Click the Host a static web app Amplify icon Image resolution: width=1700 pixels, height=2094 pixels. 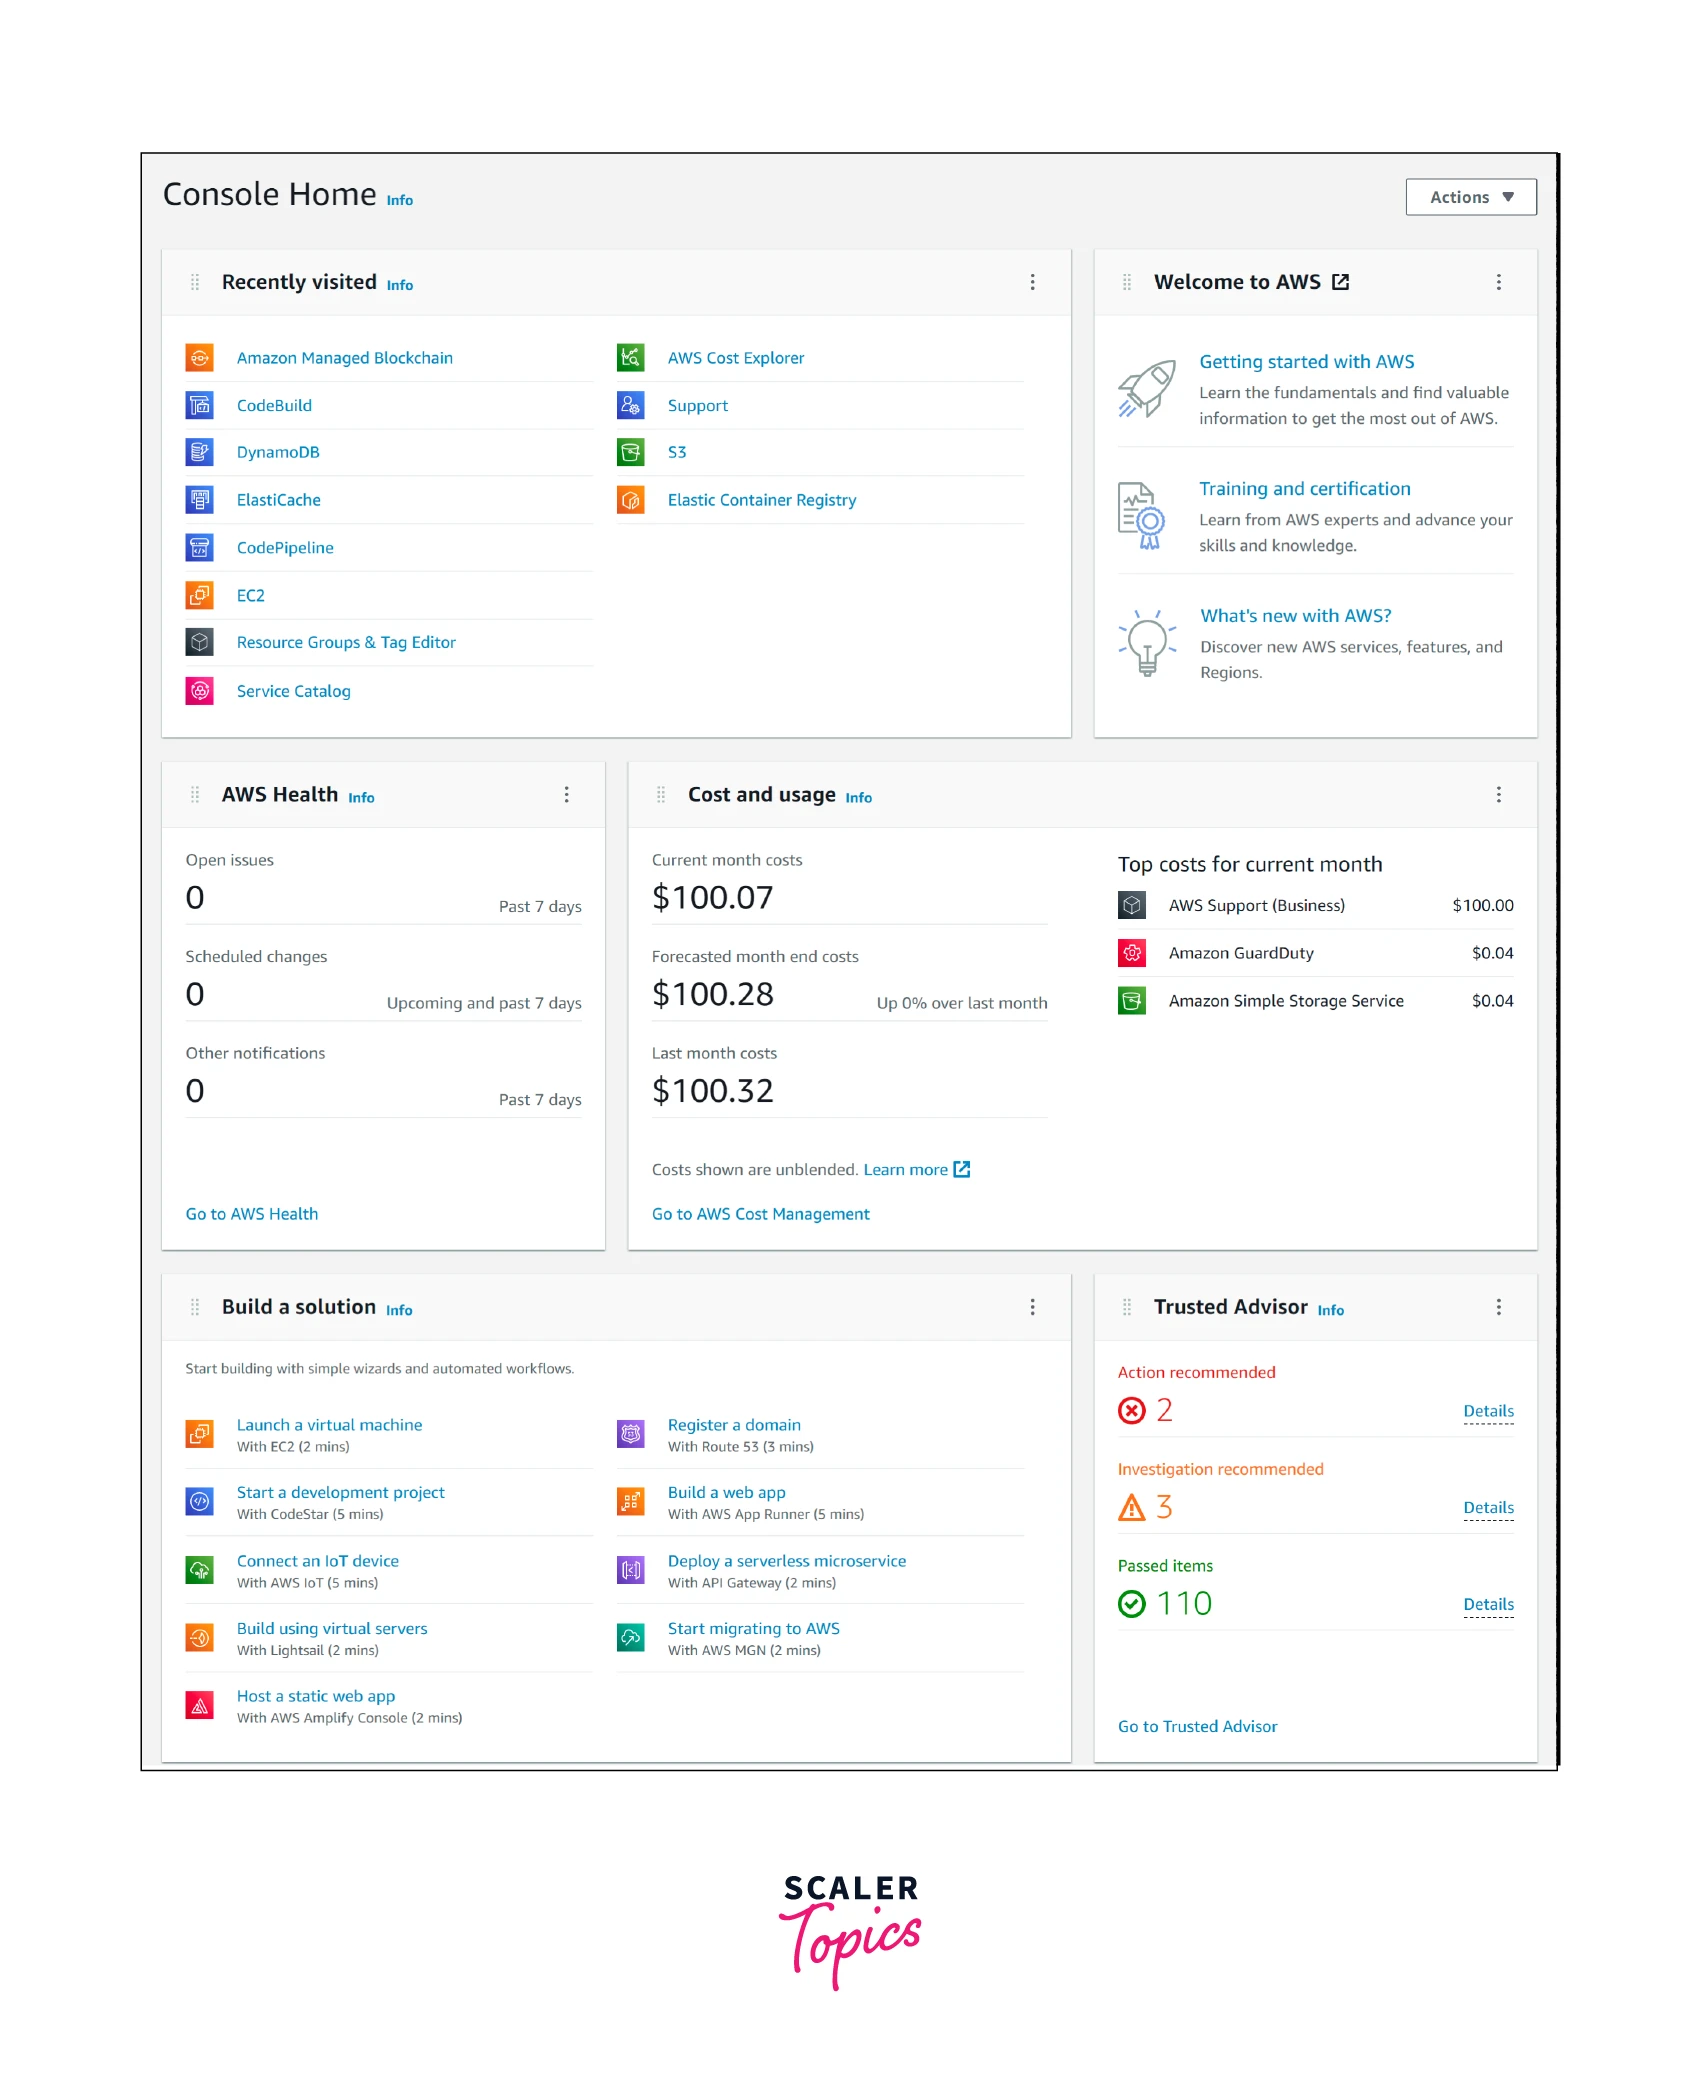tap(199, 1706)
